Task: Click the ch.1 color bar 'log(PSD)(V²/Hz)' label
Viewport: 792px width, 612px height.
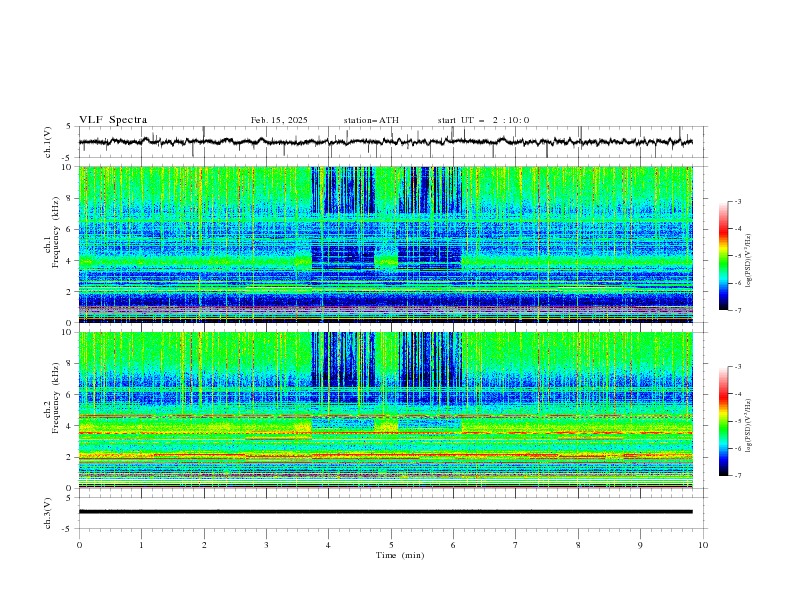Action: click(749, 261)
